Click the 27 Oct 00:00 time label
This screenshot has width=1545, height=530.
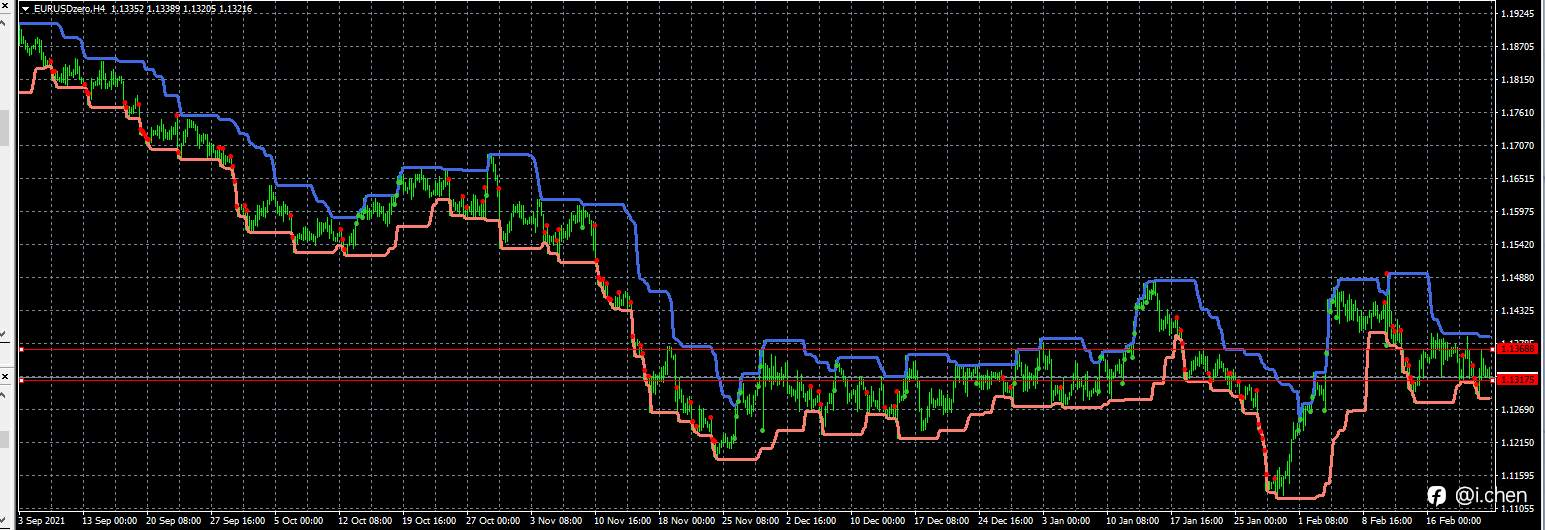494,521
